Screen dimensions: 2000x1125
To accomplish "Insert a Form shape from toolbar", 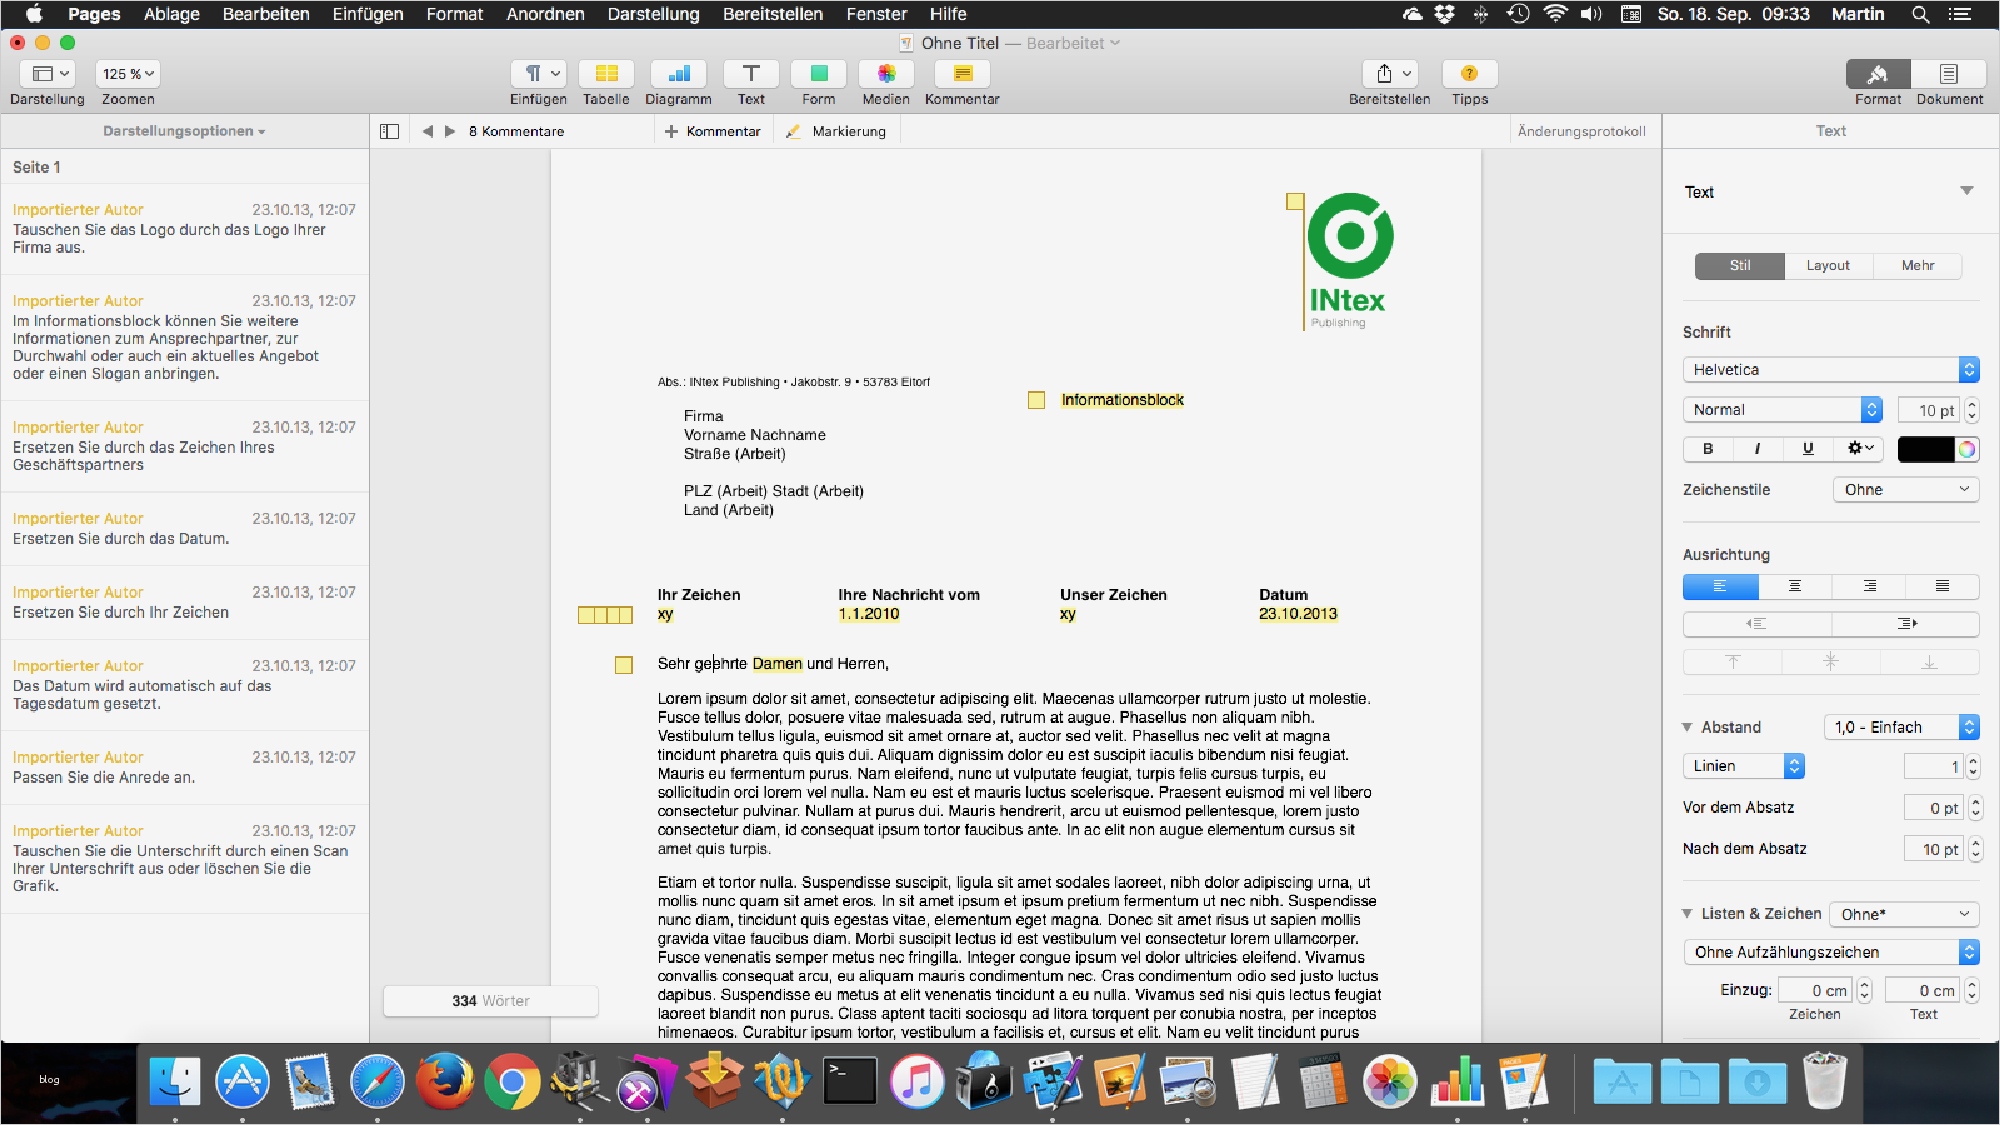I will coord(818,74).
